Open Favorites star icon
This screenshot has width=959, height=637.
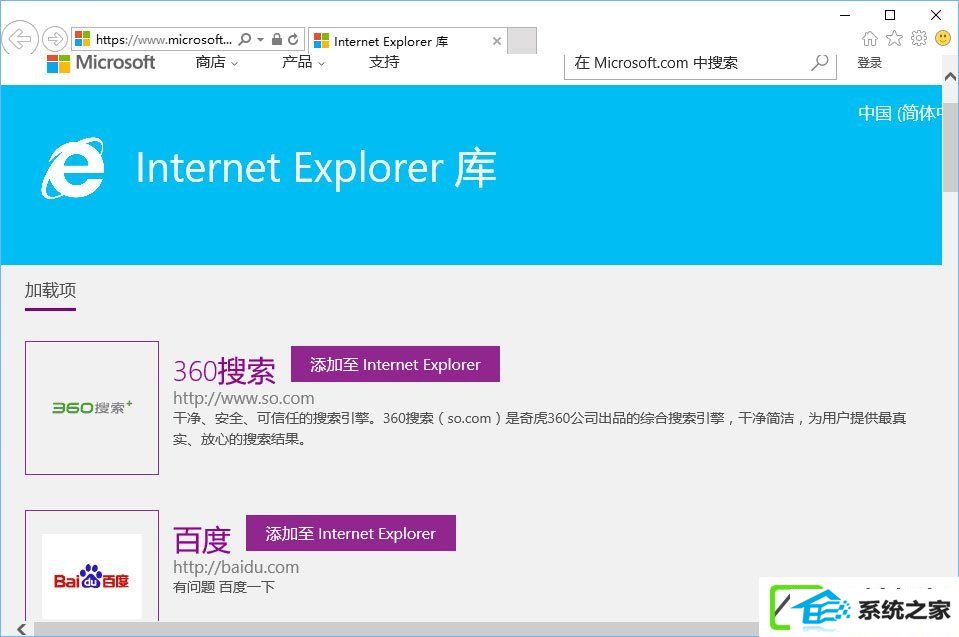click(x=894, y=39)
